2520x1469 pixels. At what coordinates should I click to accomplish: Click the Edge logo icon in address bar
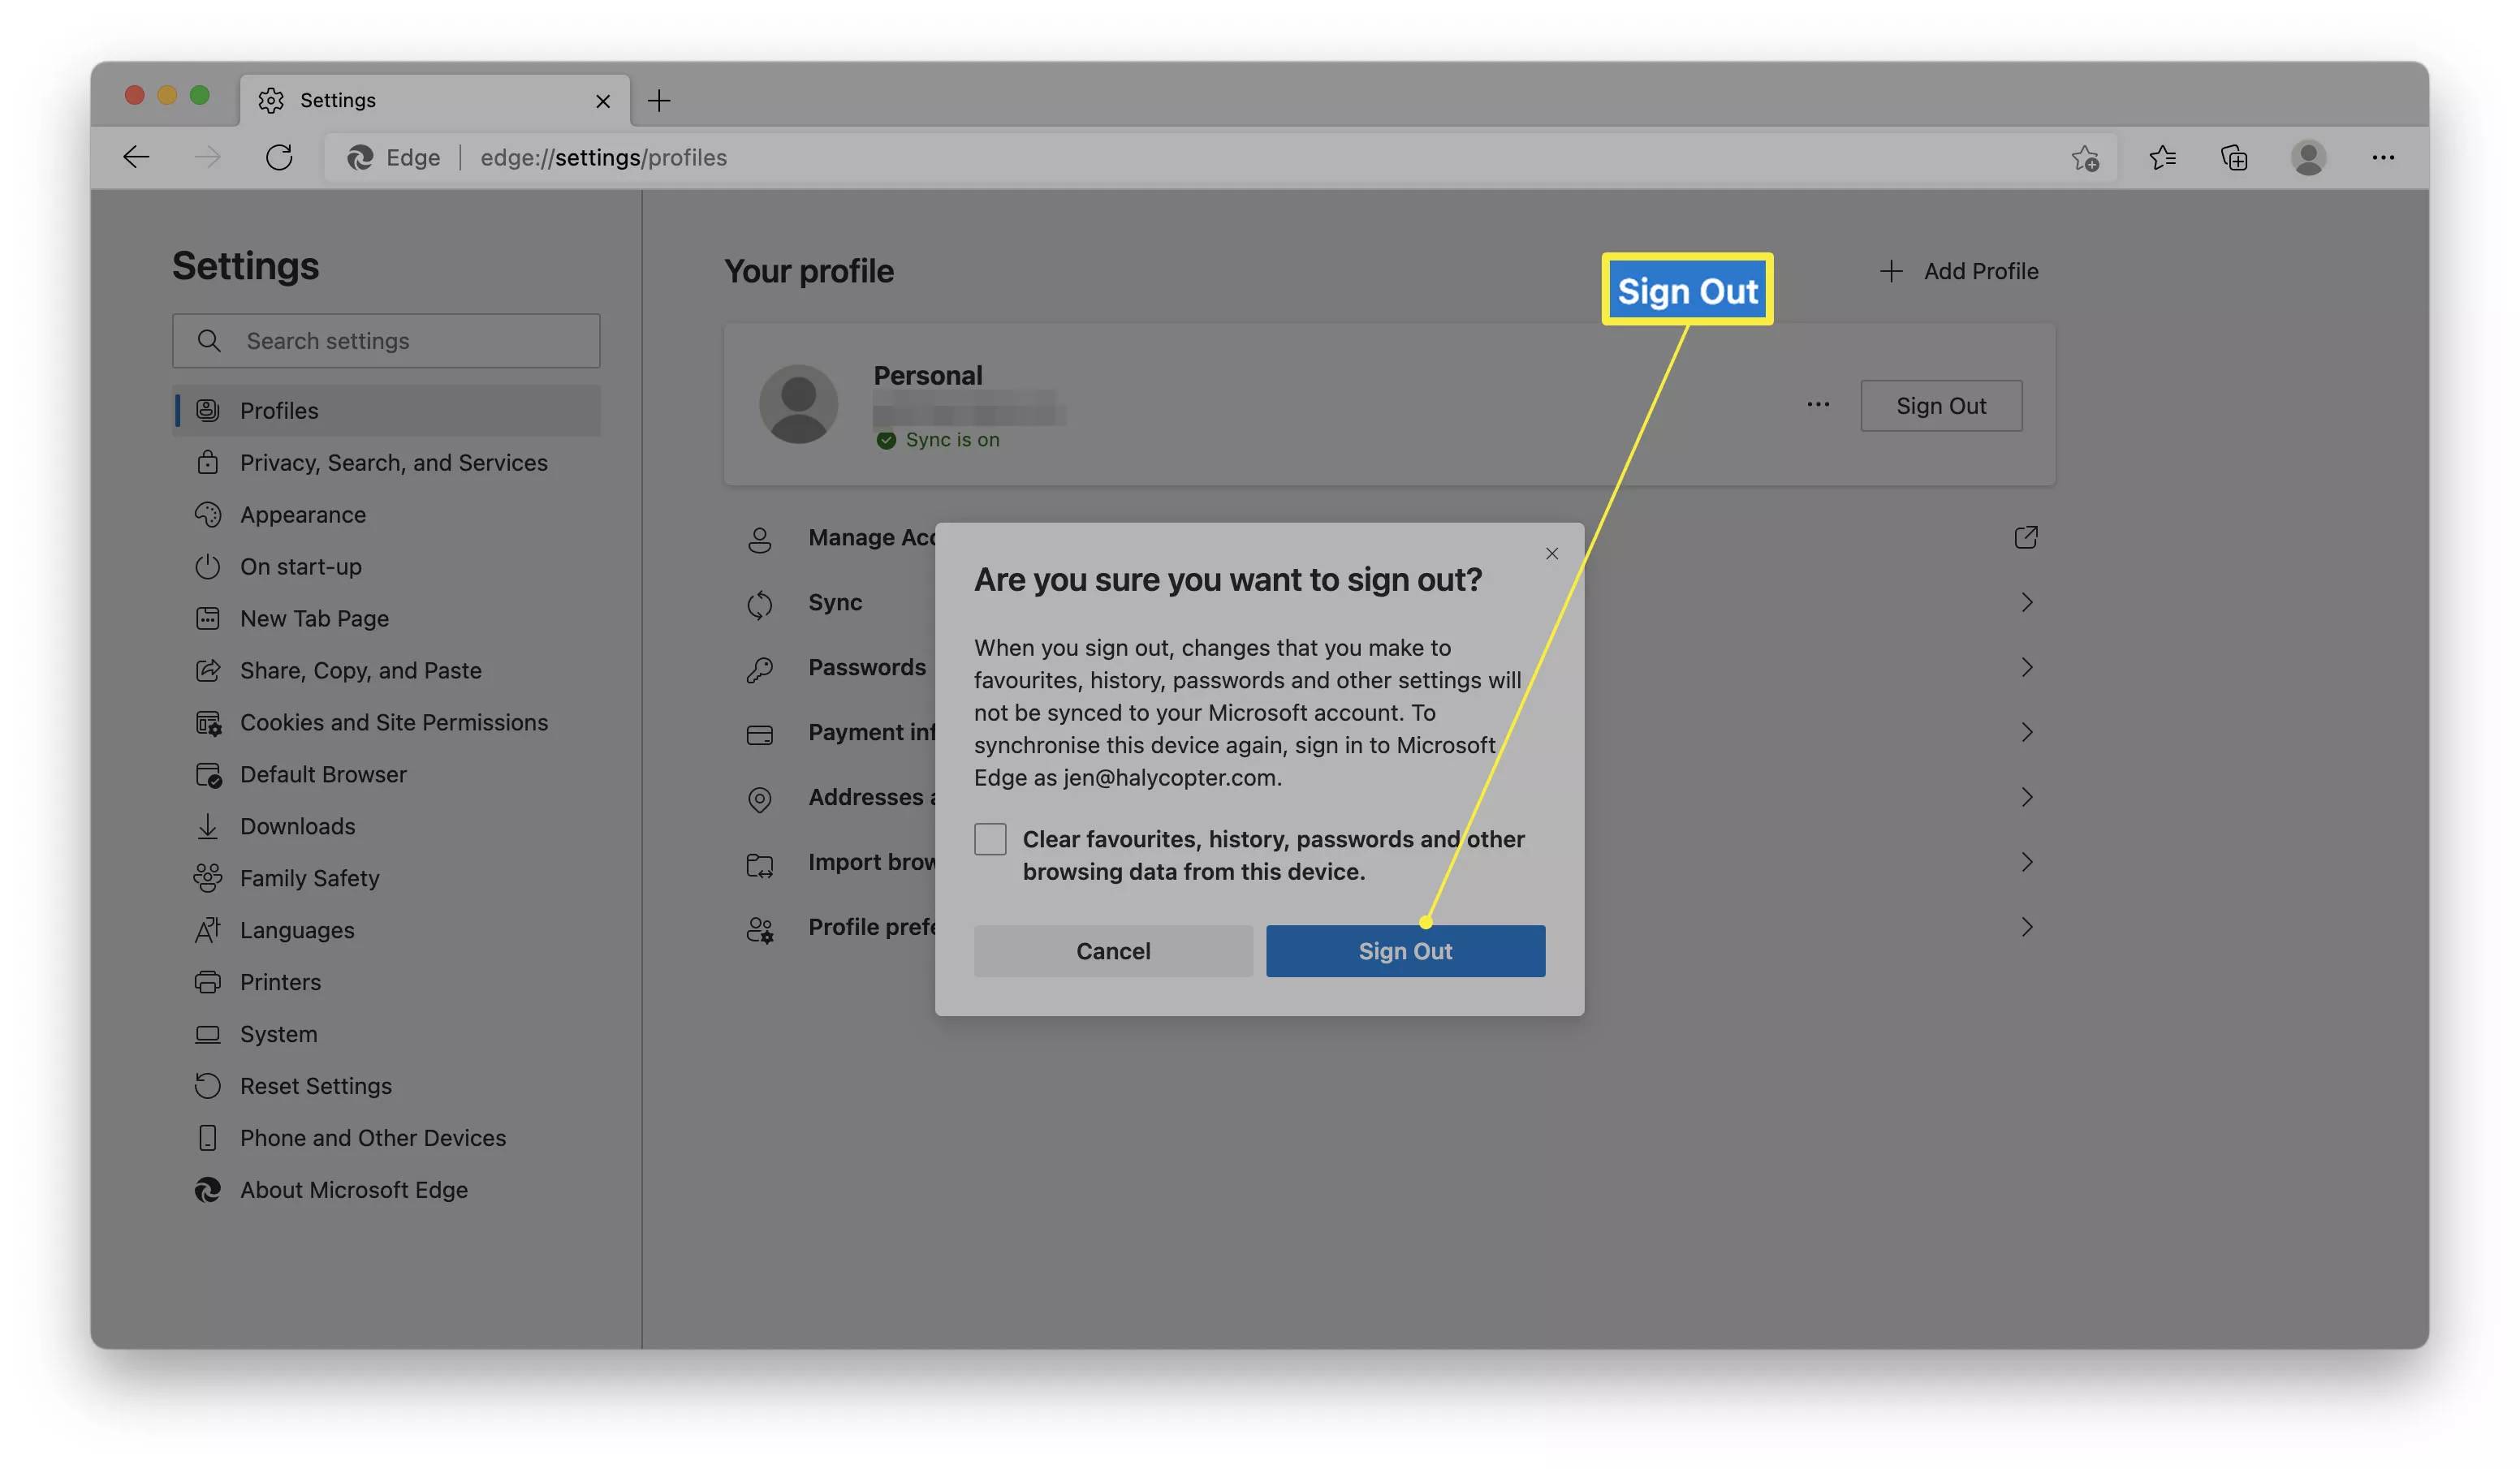tap(359, 157)
